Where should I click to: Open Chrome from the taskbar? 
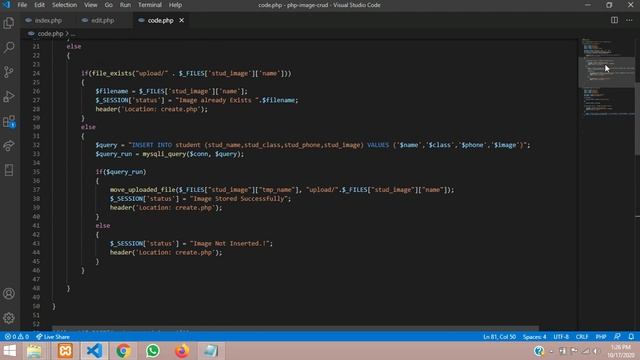coord(123,351)
